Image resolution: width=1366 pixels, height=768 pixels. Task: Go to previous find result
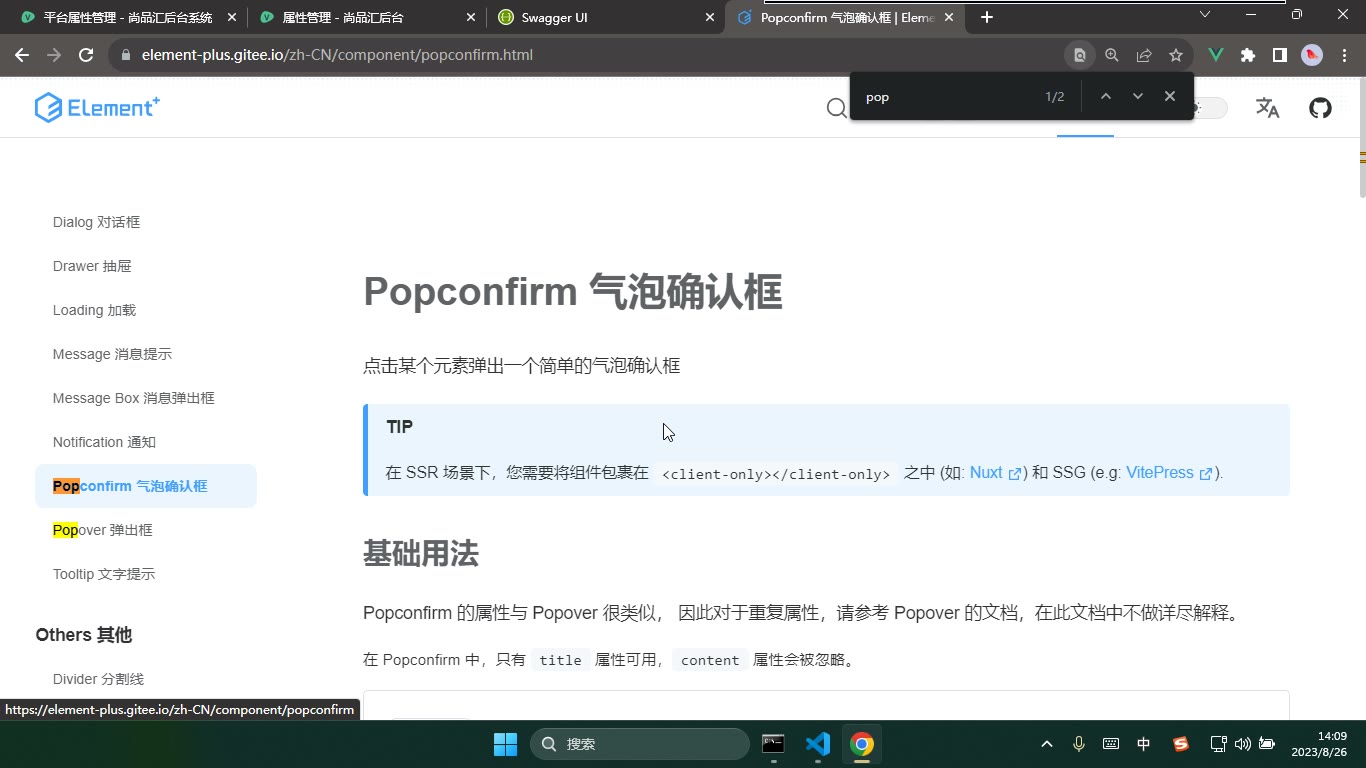1105,96
